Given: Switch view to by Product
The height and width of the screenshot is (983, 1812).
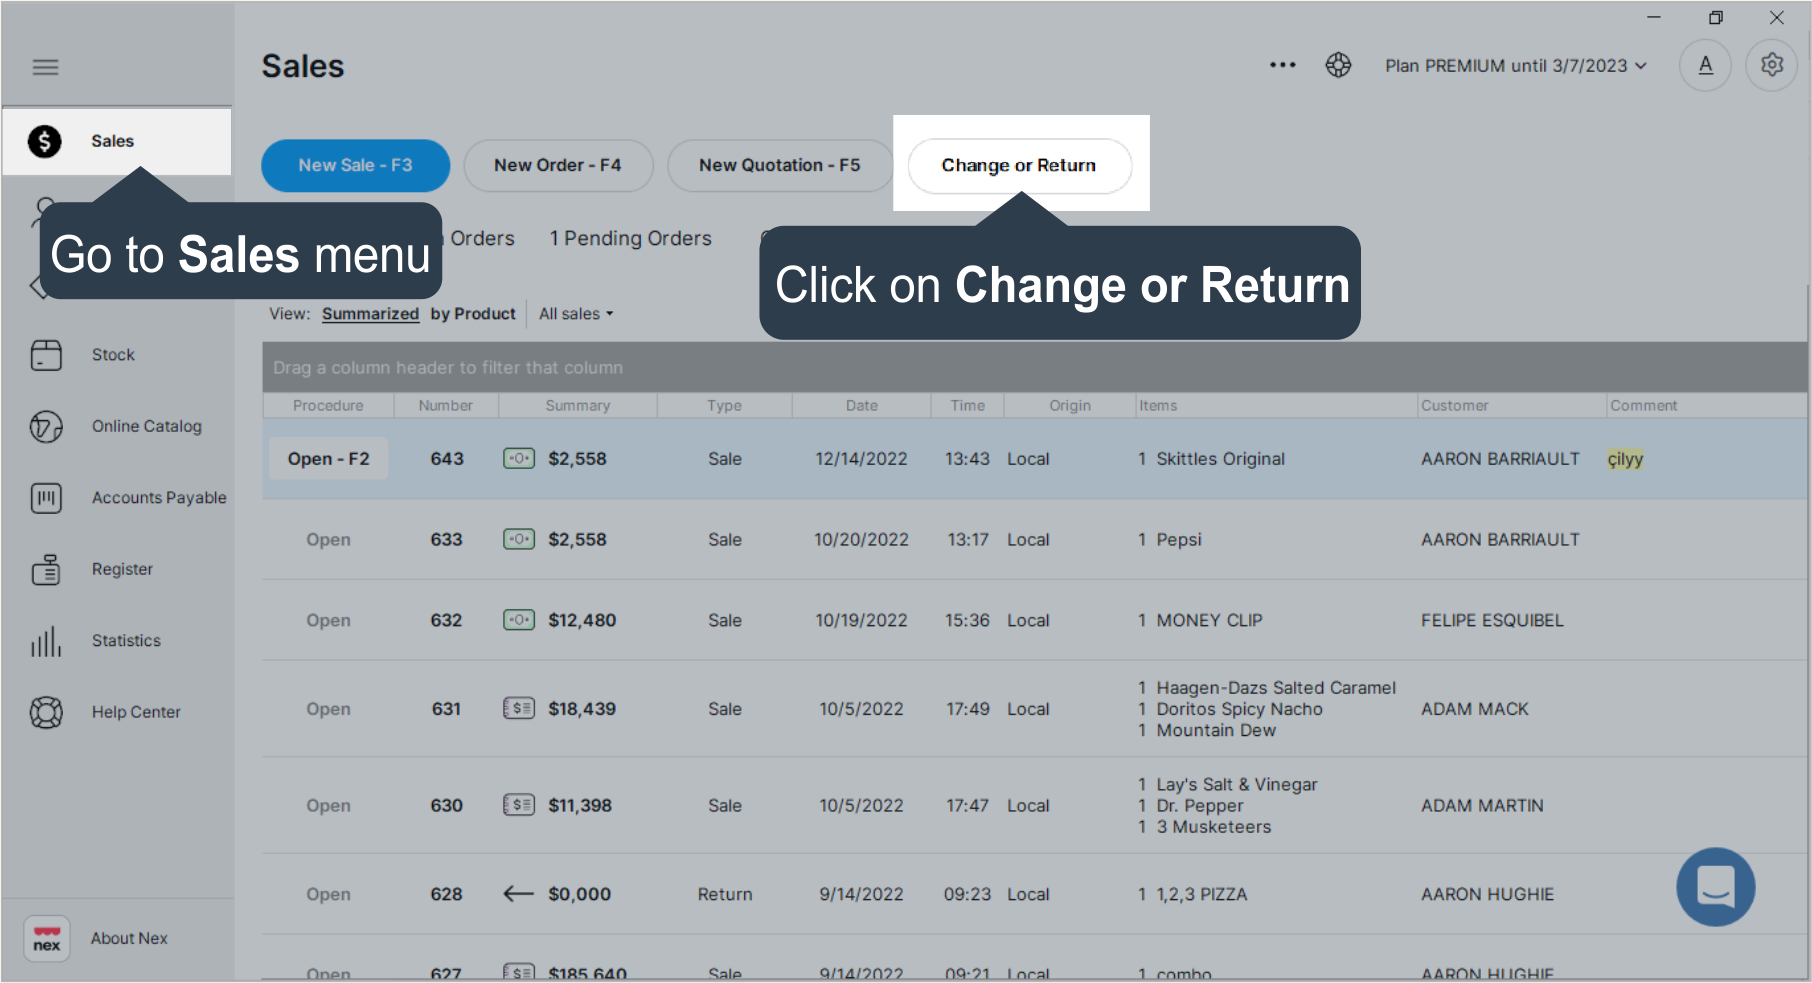Looking at the screenshot, I should 473,314.
